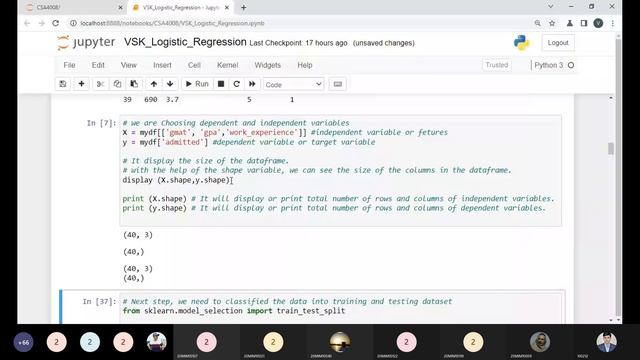Click the Python 3 kernel indicator circle
Image resolution: width=640 pixels, height=360 pixels.
click(x=571, y=65)
